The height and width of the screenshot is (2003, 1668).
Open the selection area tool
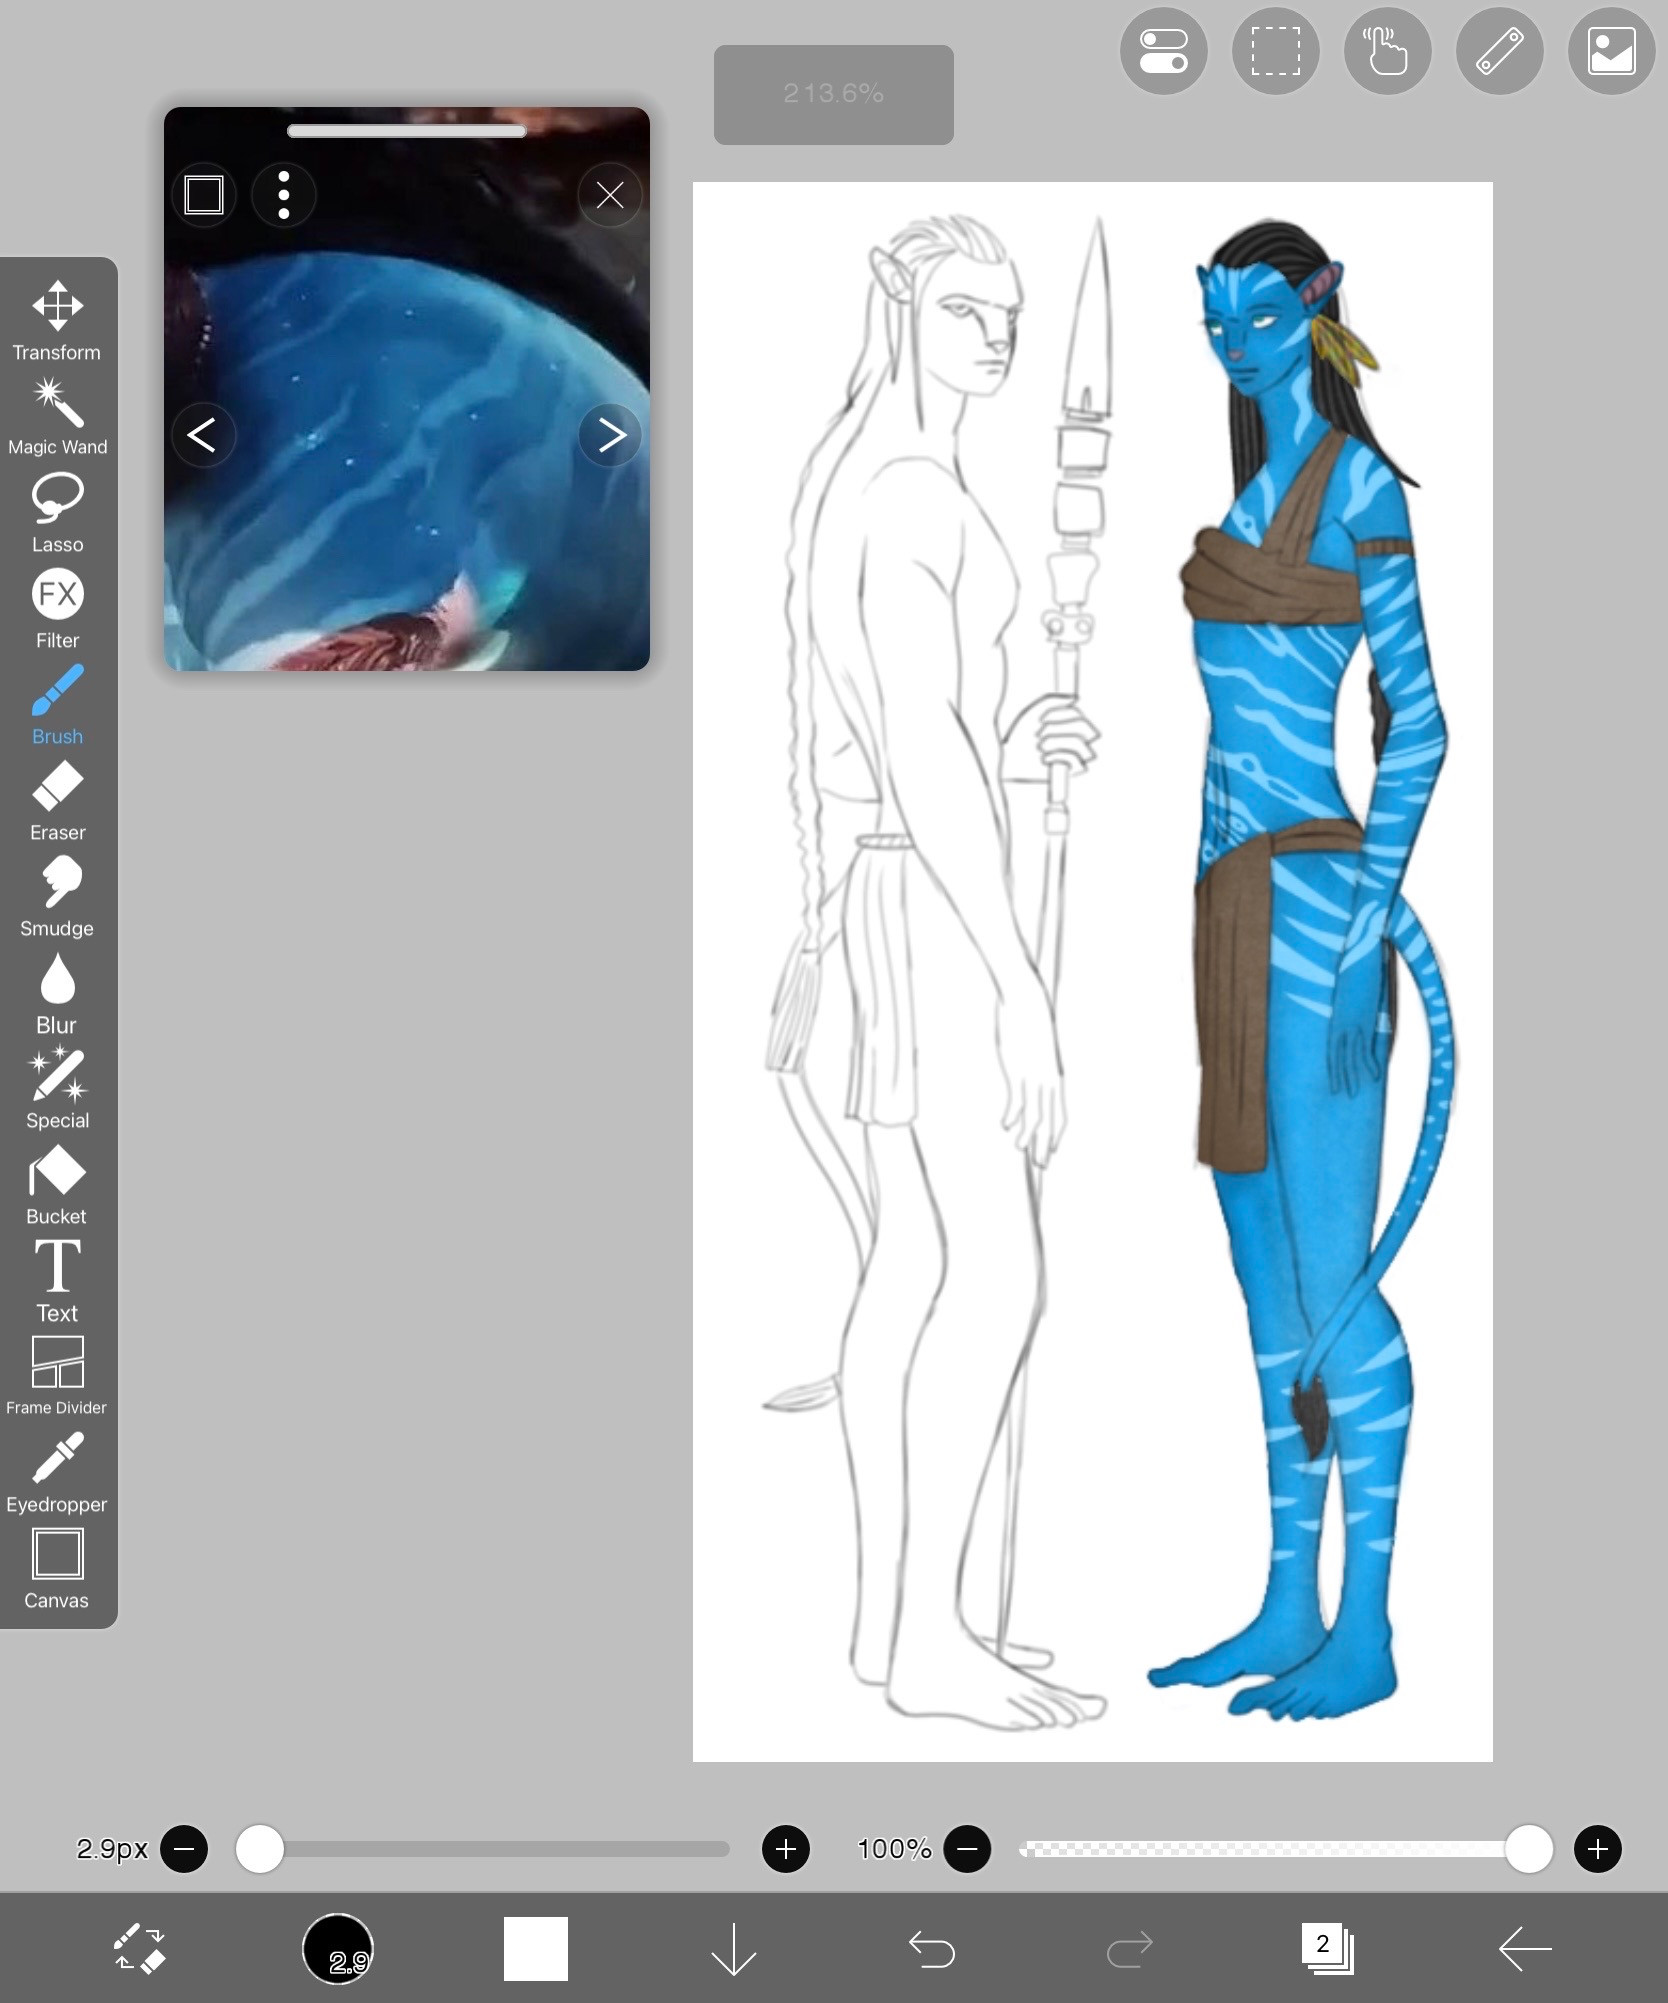point(1276,51)
